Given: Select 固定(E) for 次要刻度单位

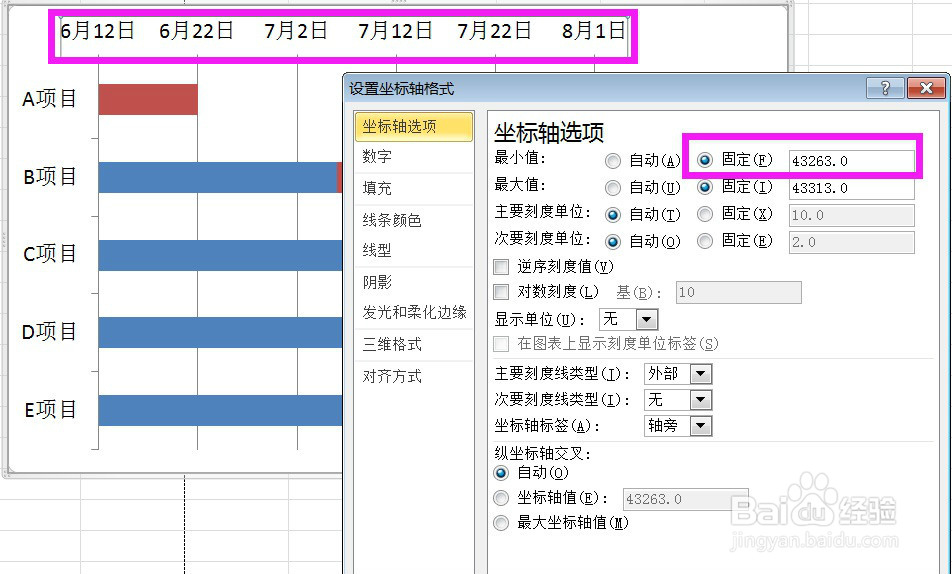Looking at the screenshot, I should (x=705, y=241).
